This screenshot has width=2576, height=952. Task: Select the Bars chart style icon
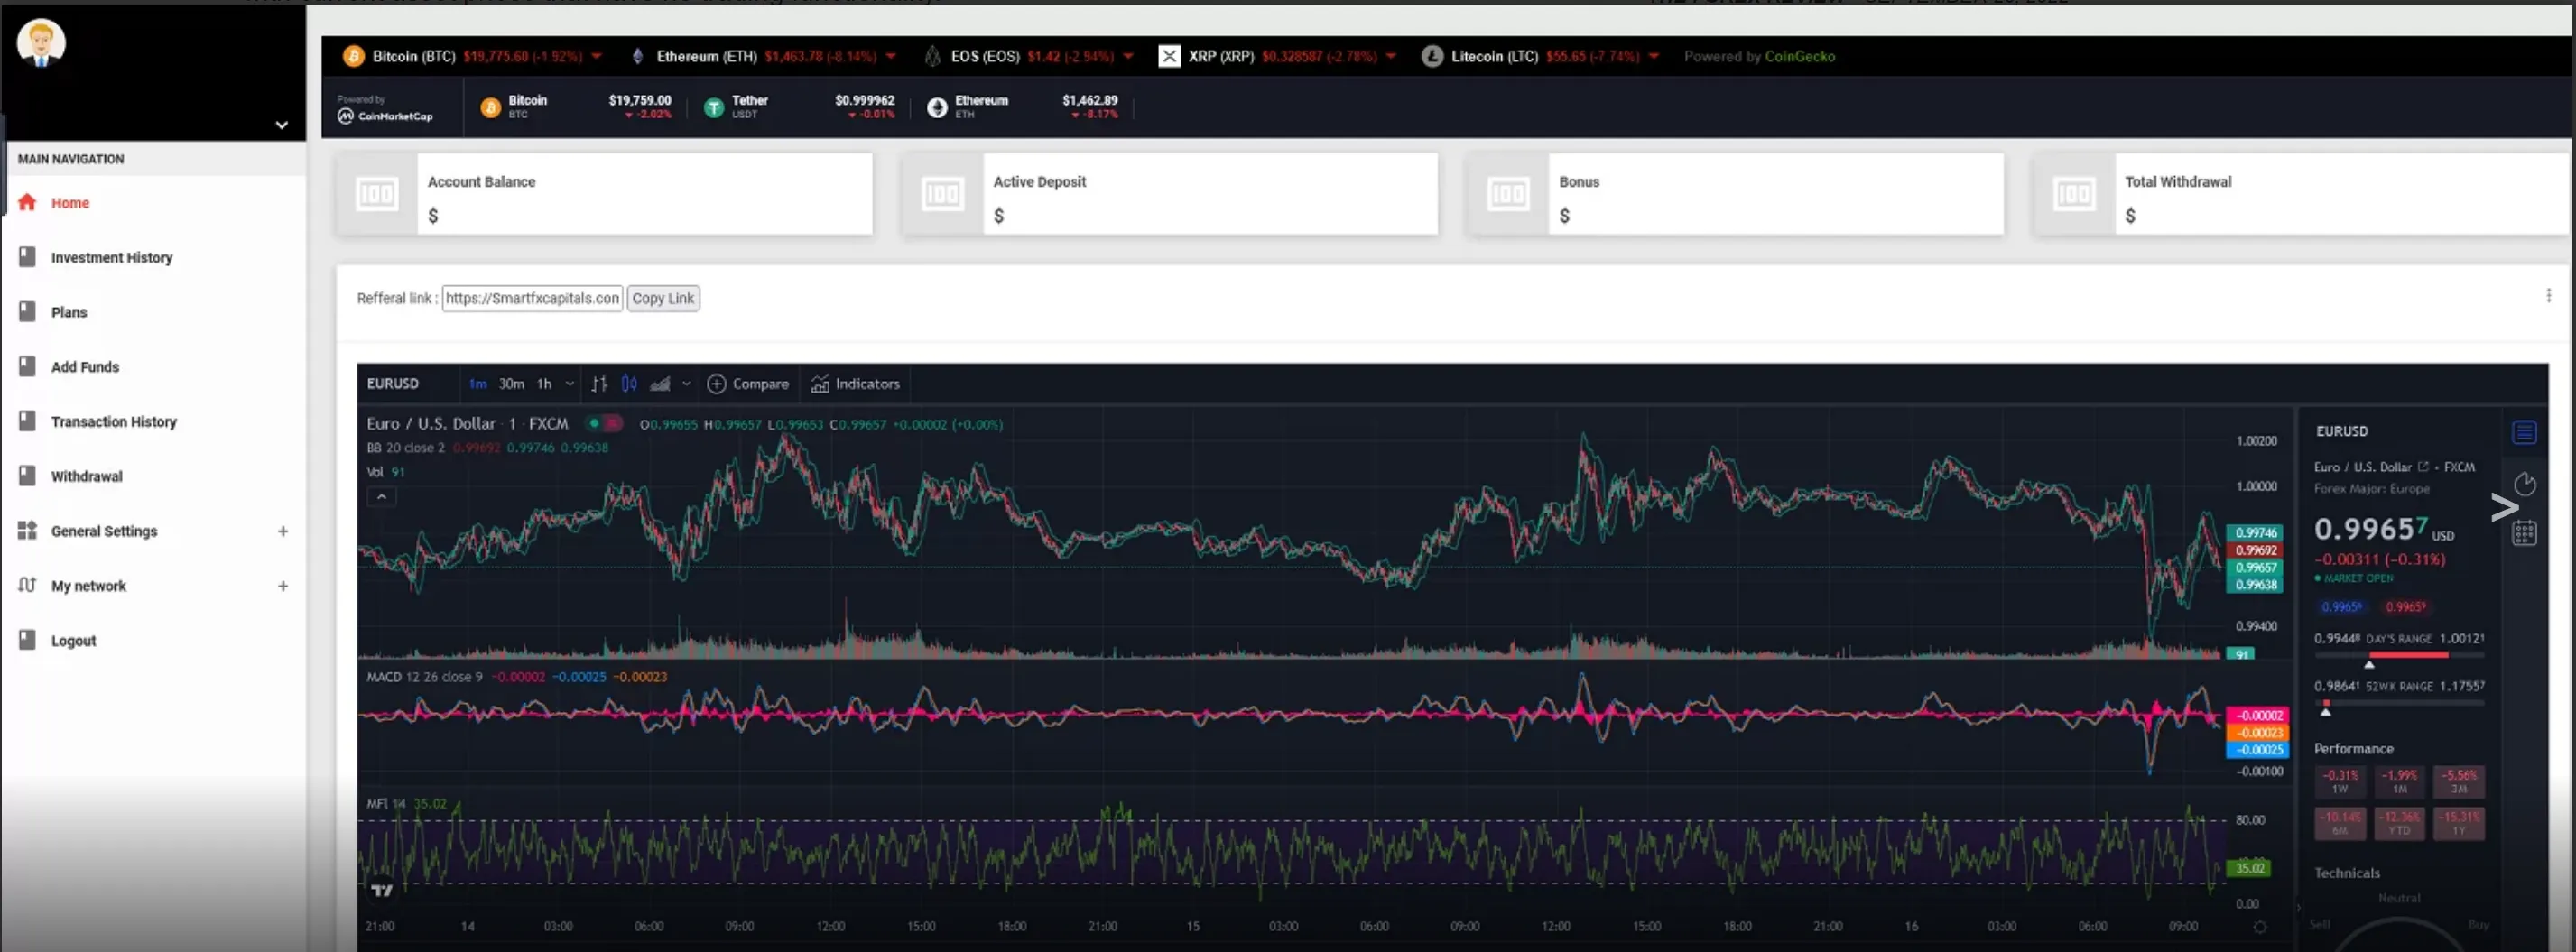(x=599, y=384)
